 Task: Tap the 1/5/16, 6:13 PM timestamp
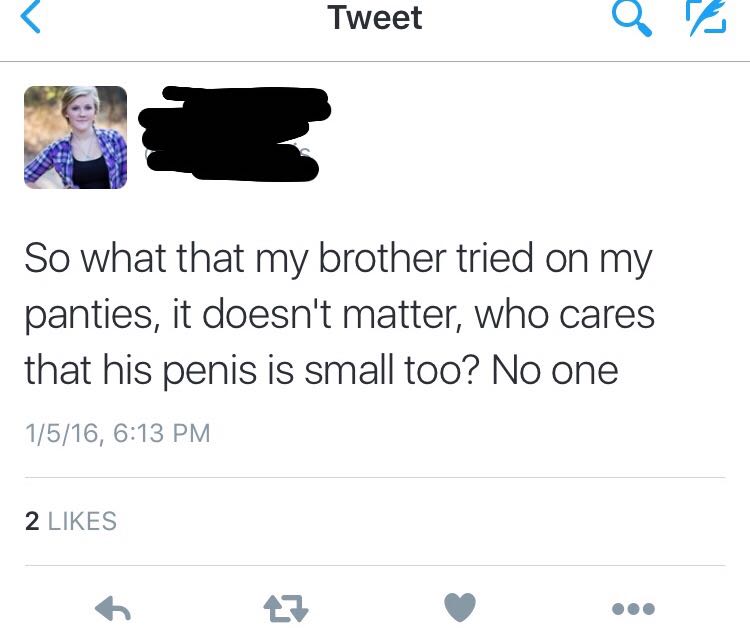(x=117, y=433)
